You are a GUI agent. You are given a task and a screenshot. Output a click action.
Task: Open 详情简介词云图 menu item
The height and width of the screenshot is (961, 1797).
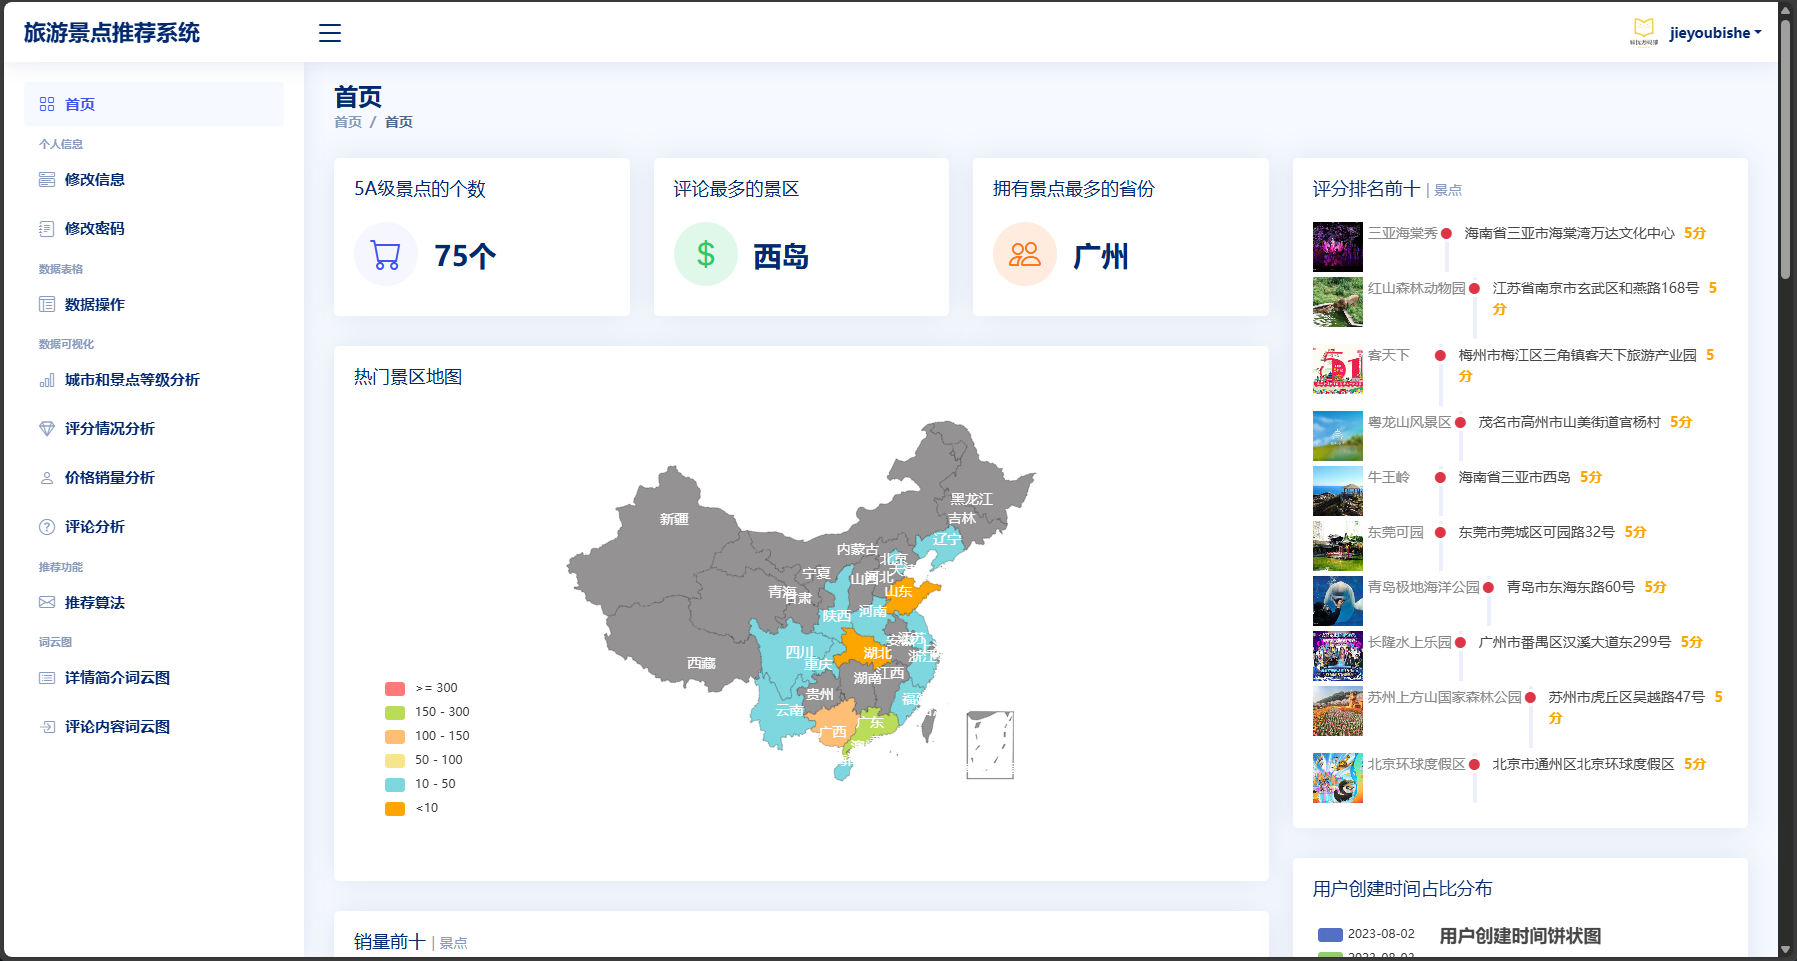click(154, 678)
